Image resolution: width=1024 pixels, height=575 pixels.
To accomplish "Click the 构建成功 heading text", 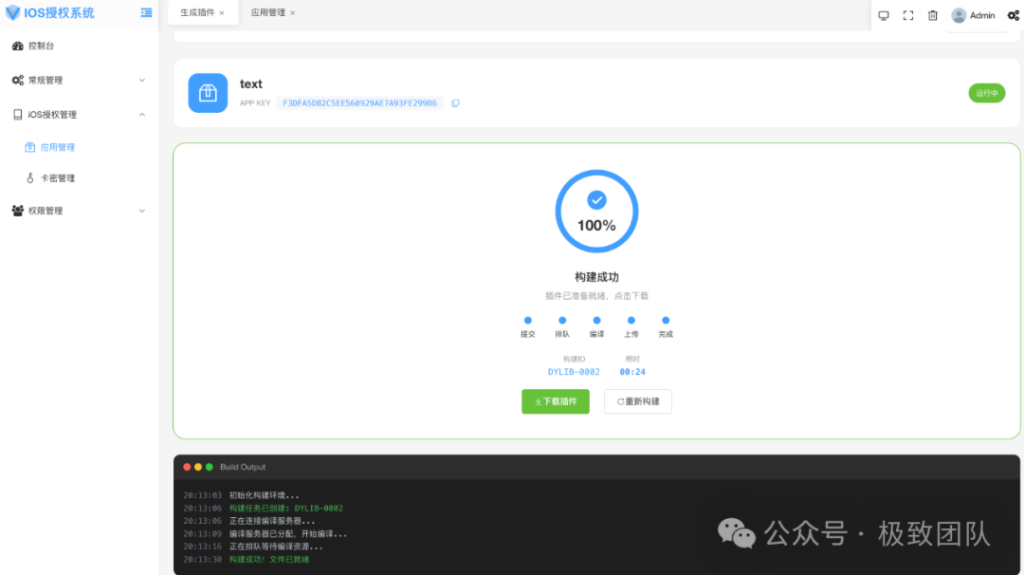I will pyautogui.click(x=596, y=277).
